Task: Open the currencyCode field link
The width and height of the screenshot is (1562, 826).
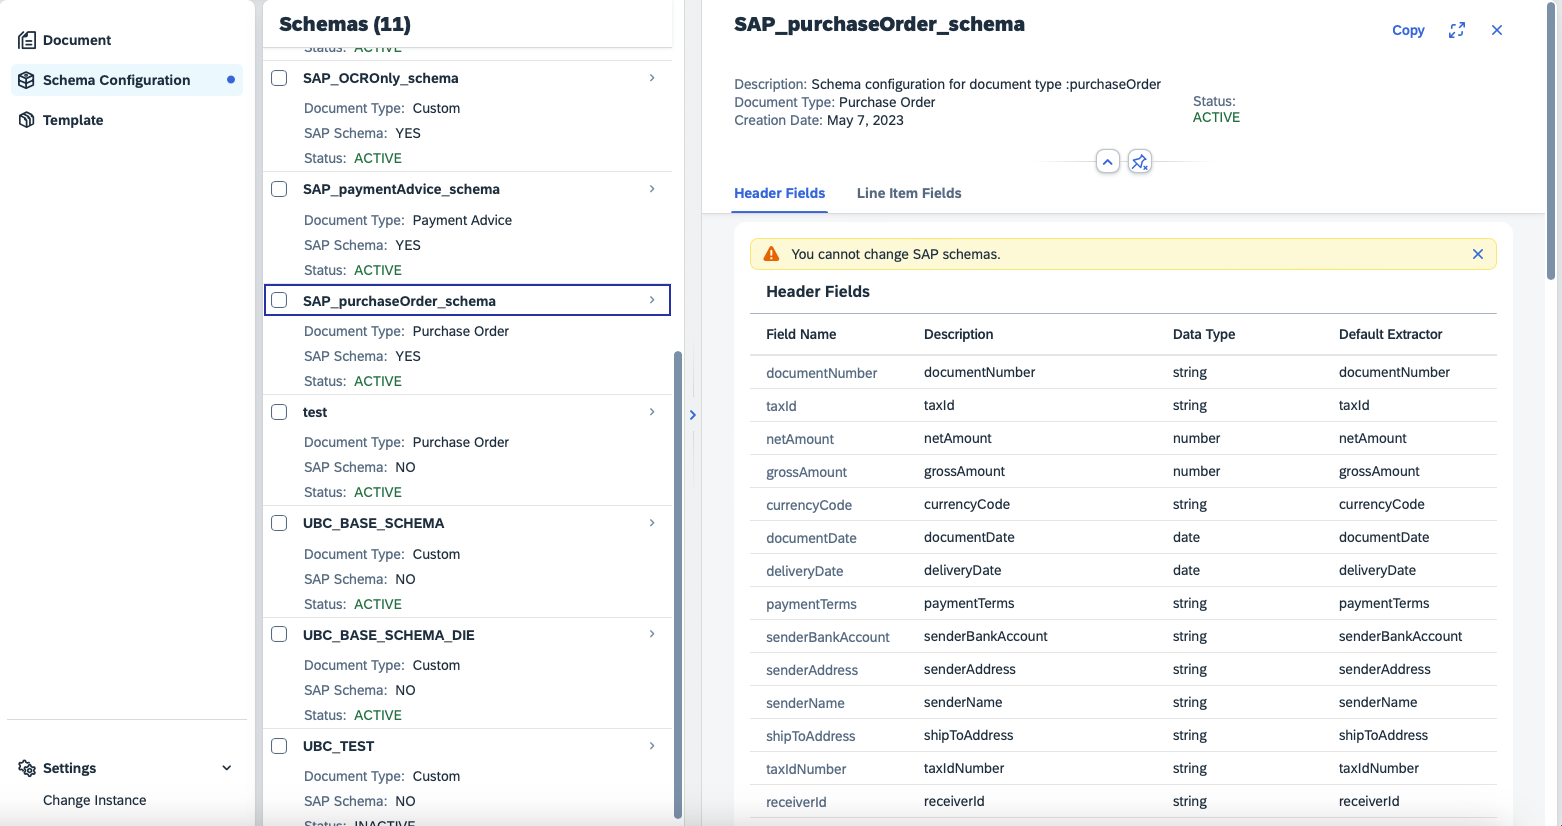Action: [x=809, y=505]
